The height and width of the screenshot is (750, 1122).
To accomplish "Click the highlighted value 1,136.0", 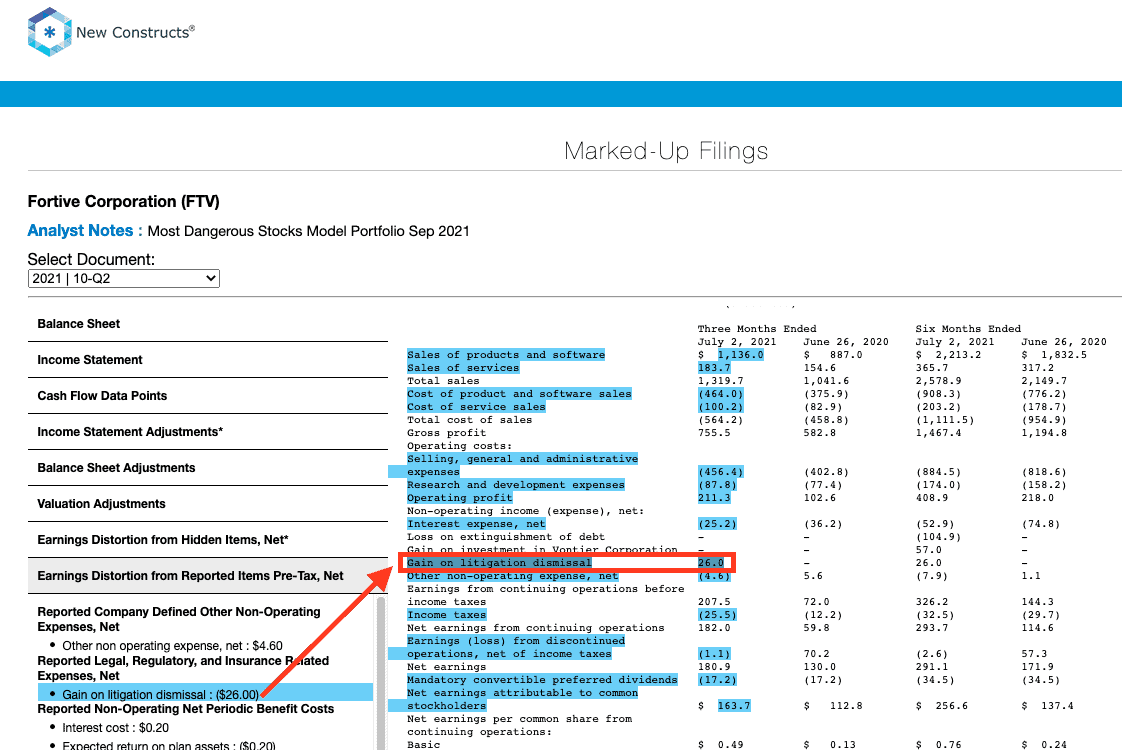I will 741,355.
